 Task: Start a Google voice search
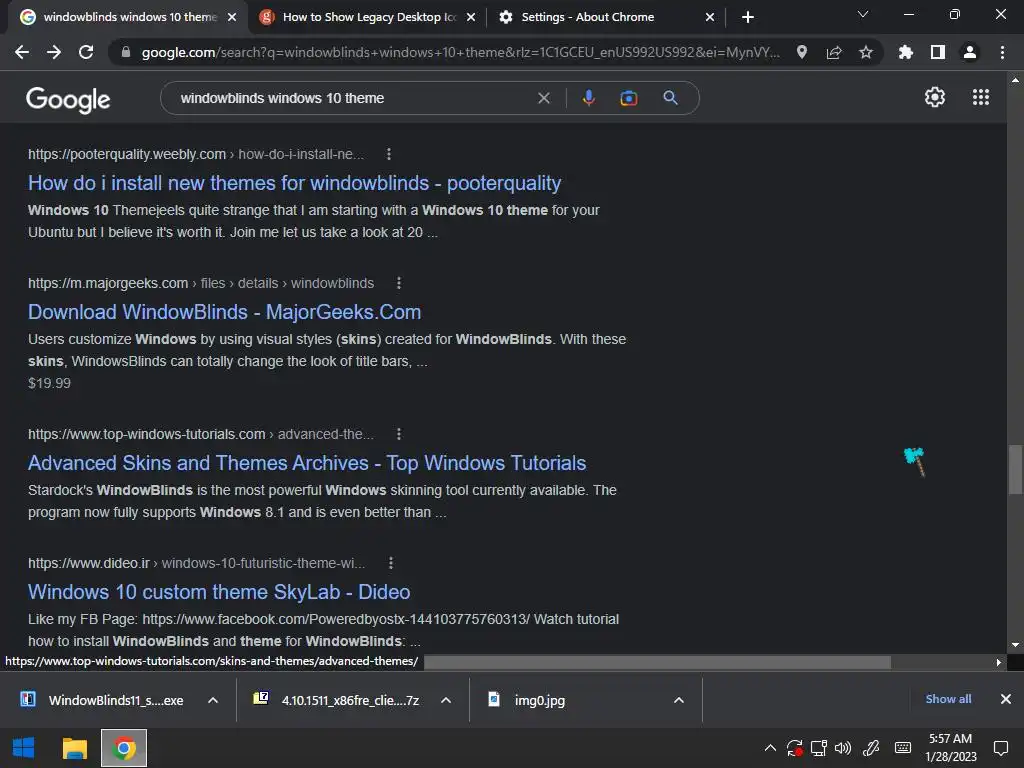tap(588, 98)
